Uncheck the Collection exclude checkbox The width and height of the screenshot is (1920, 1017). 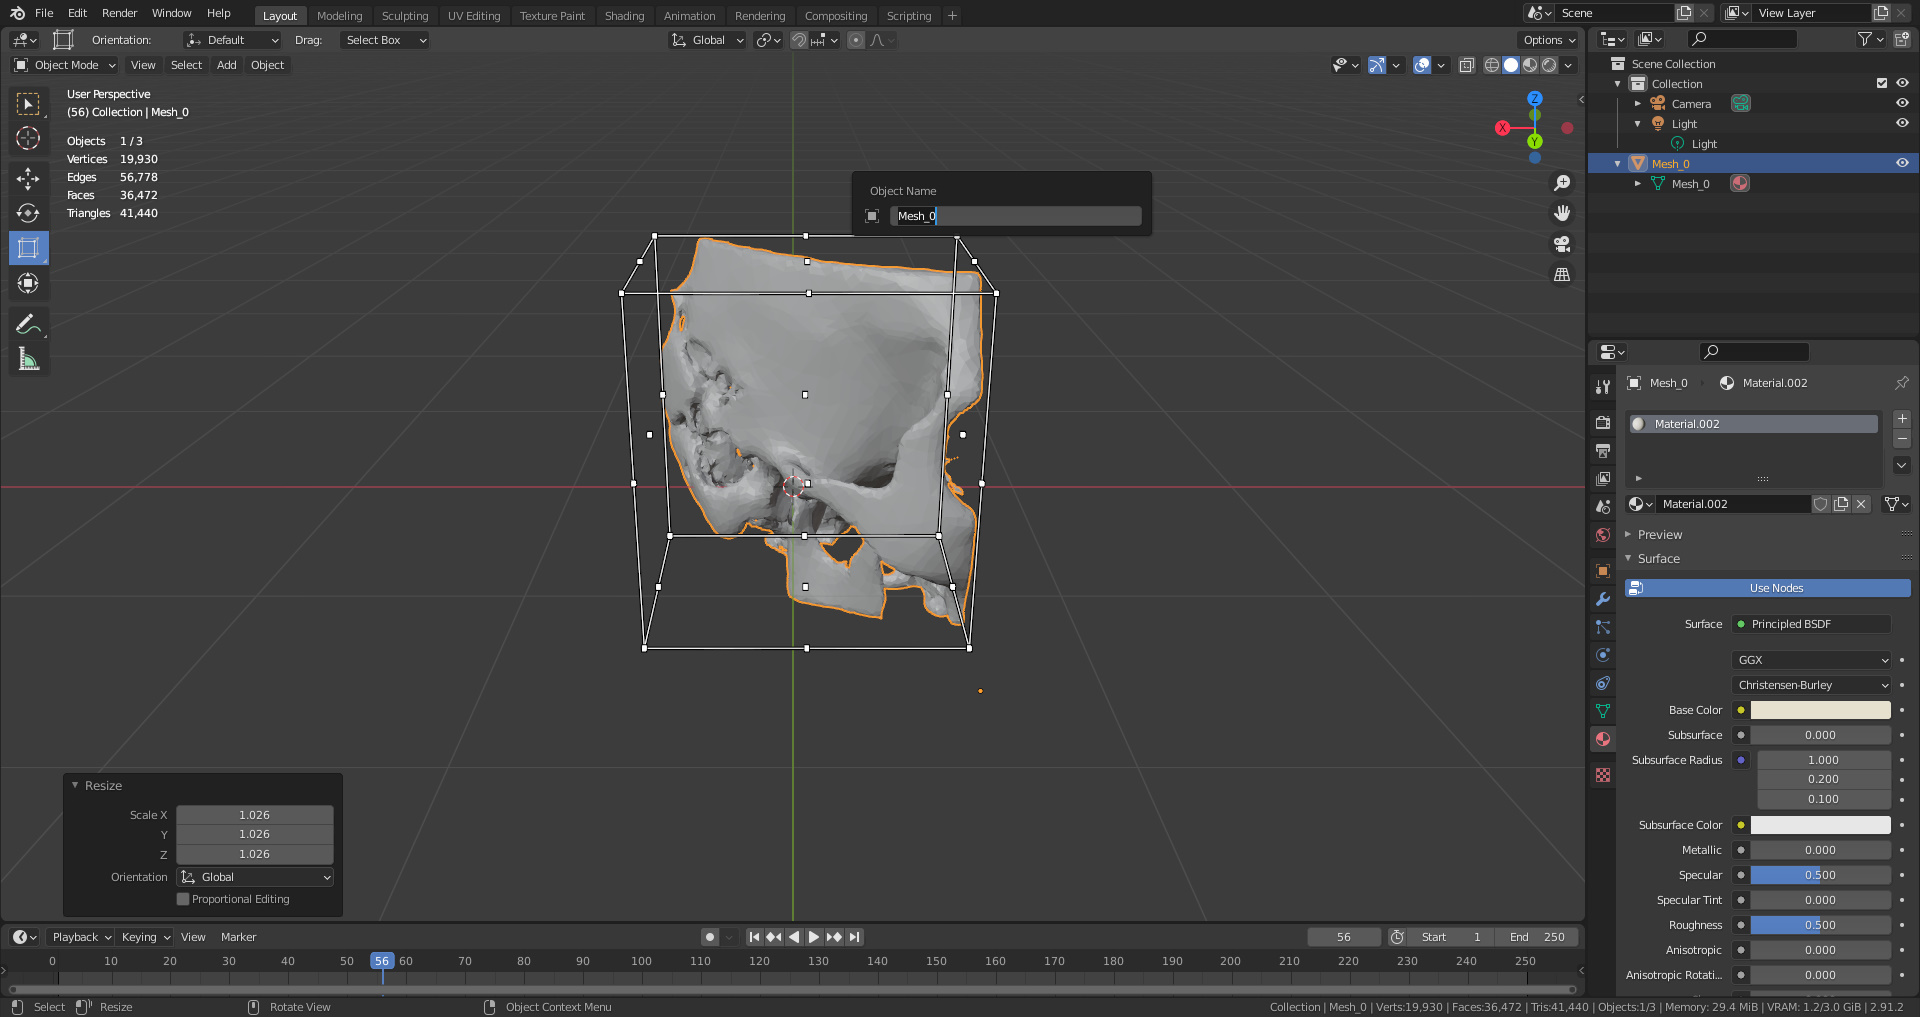tap(1882, 84)
